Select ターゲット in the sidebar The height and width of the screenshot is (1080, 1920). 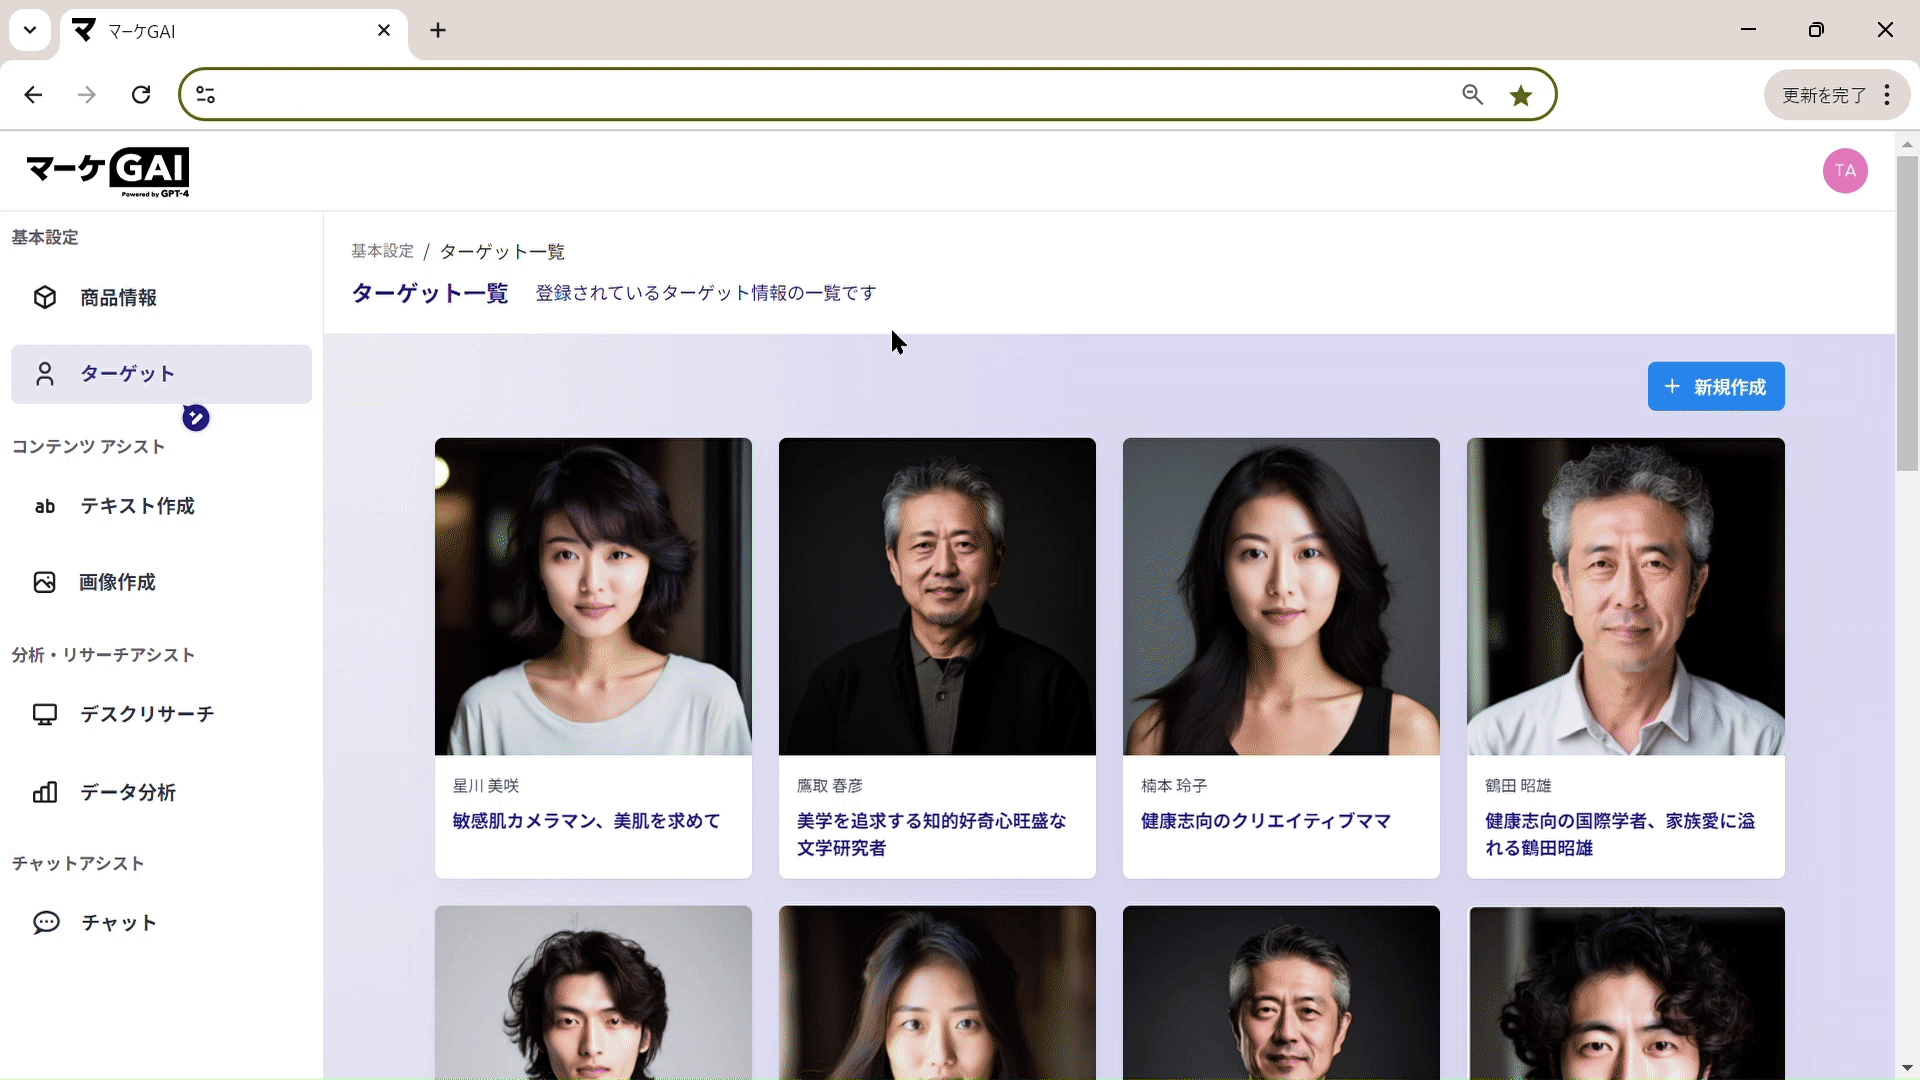tap(161, 374)
